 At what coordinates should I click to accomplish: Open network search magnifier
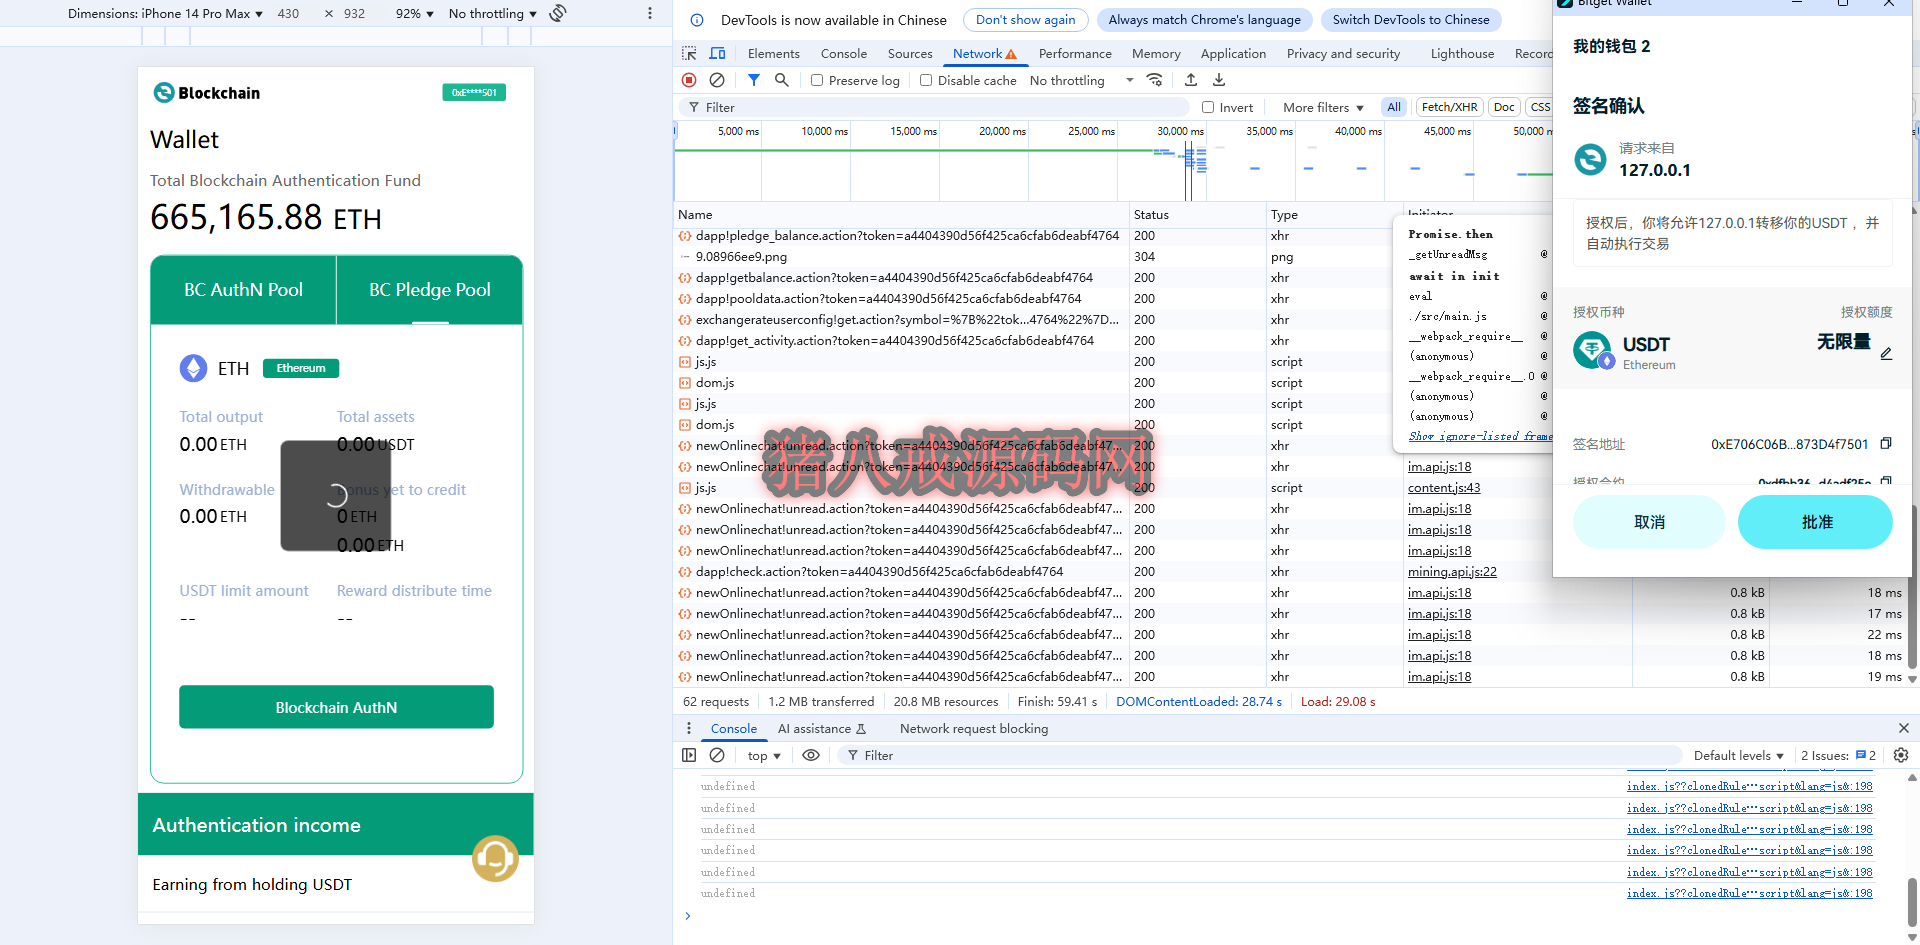tap(782, 80)
